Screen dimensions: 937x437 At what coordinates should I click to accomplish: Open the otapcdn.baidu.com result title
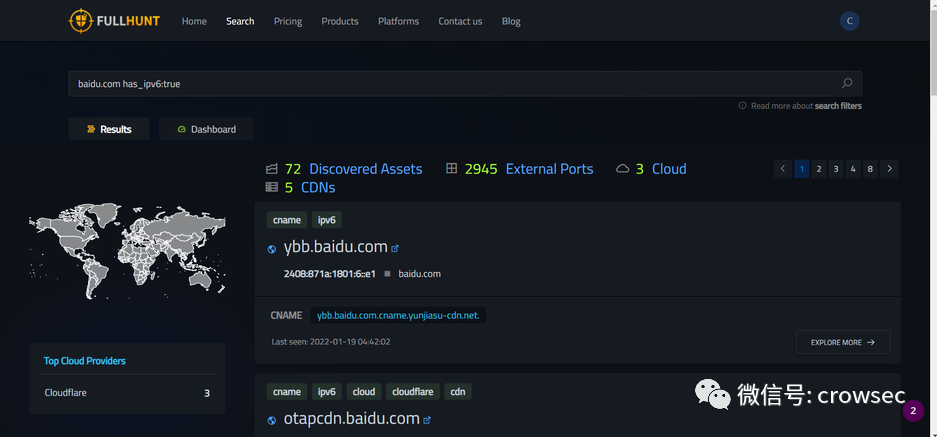coord(352,418)
